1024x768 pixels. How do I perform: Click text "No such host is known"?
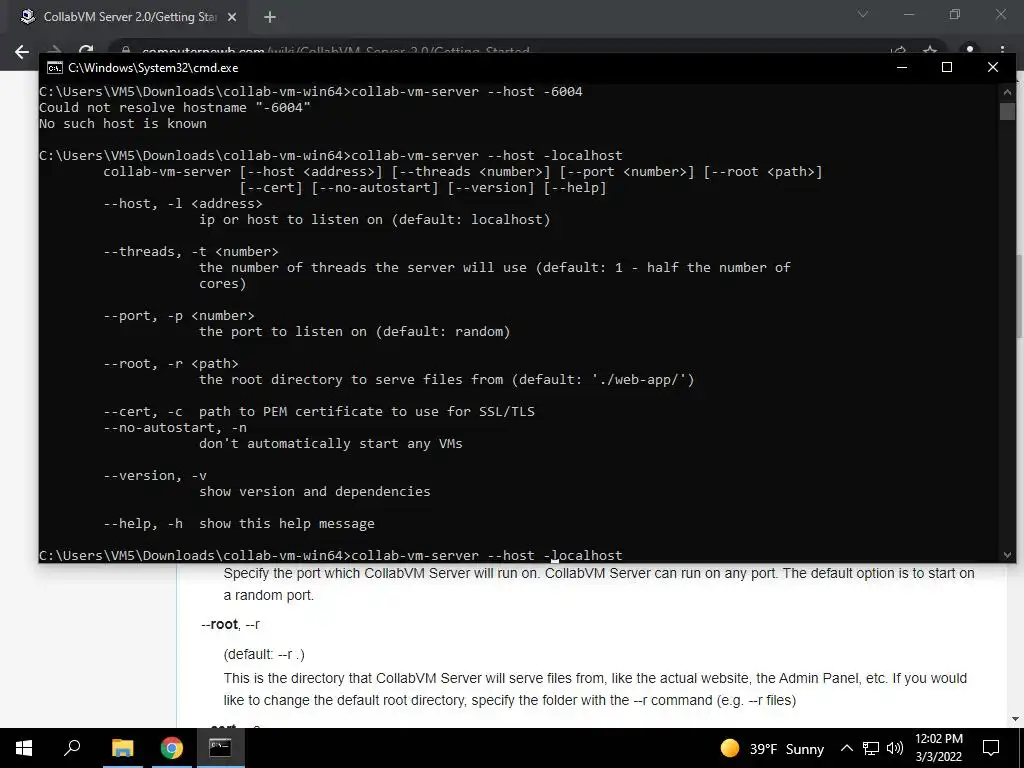[x=123, y=123]
